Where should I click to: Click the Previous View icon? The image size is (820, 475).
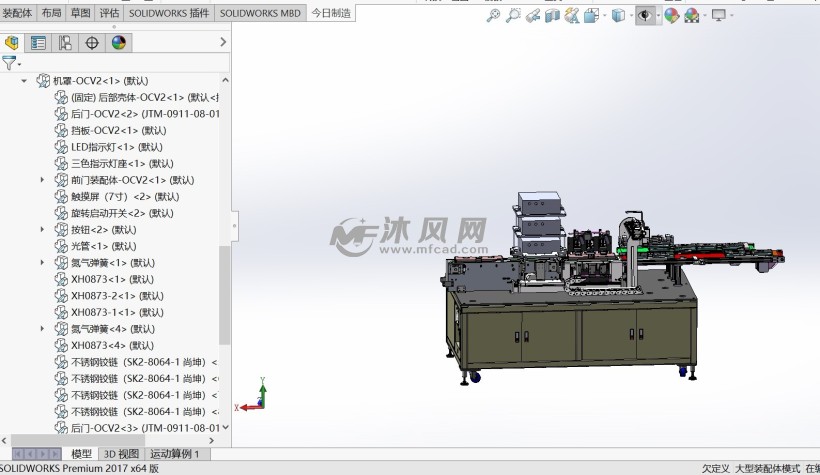[533, 16]
